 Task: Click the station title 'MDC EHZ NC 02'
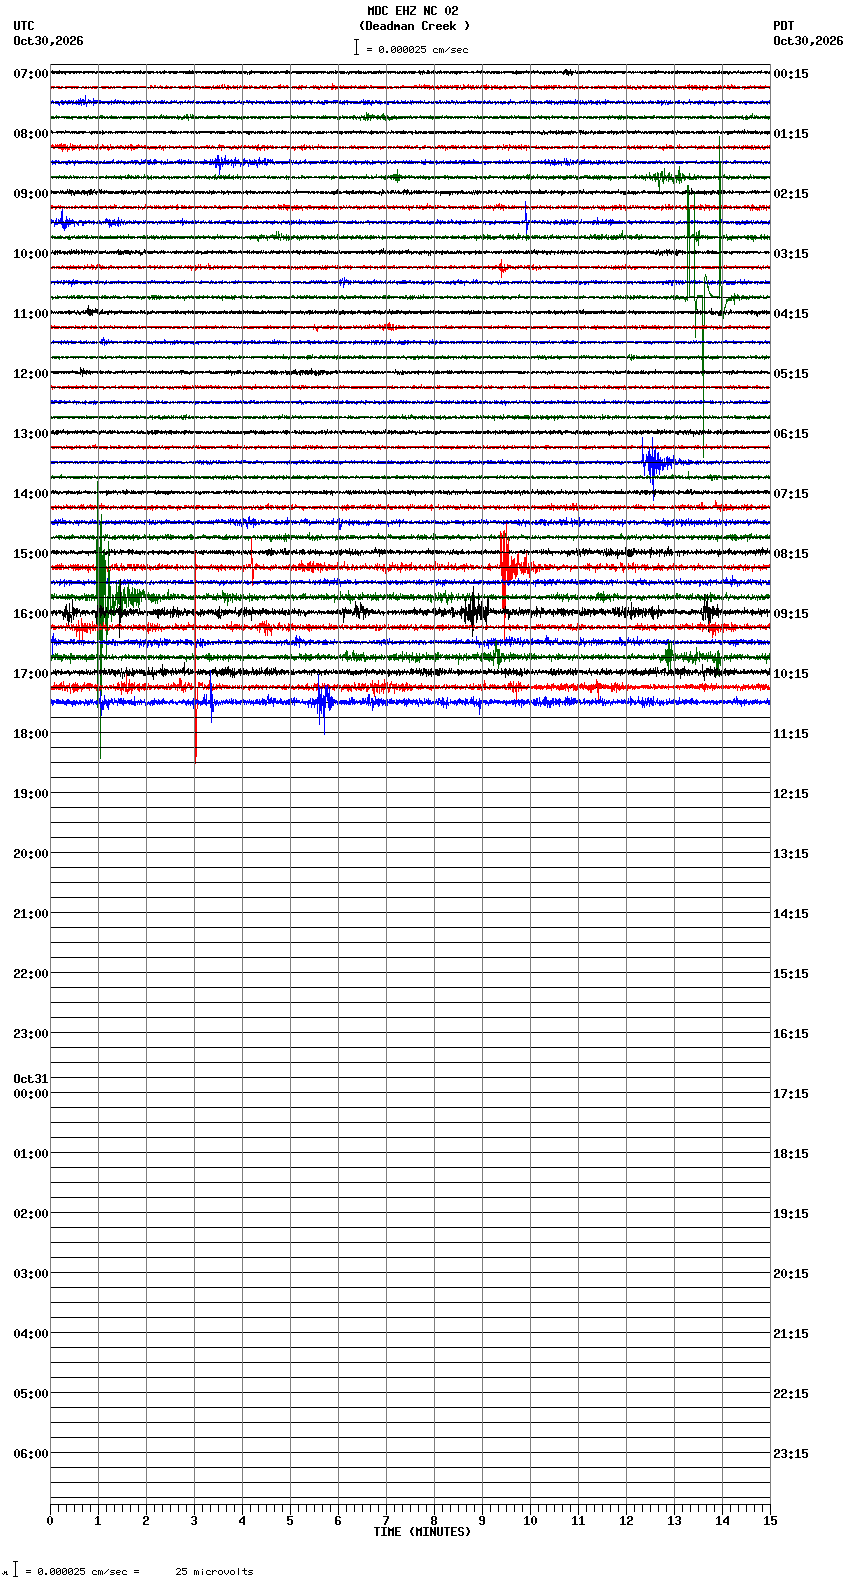(x=412, y=11)
